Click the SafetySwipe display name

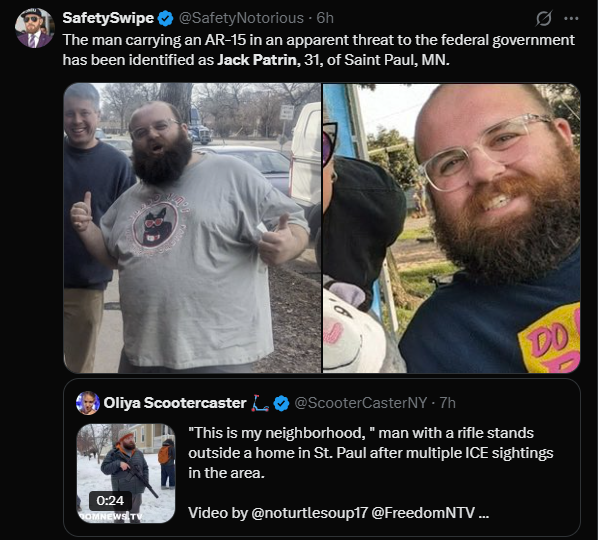click(108, 18)
